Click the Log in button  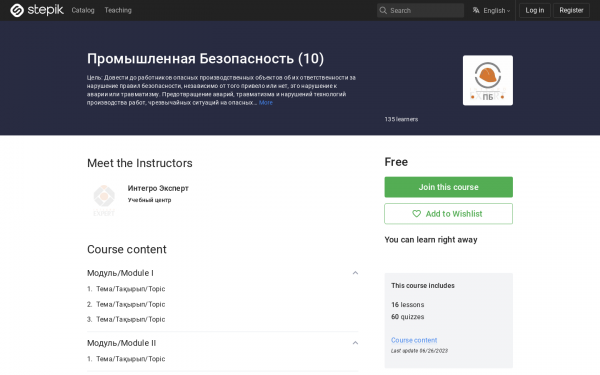[535, 10]
